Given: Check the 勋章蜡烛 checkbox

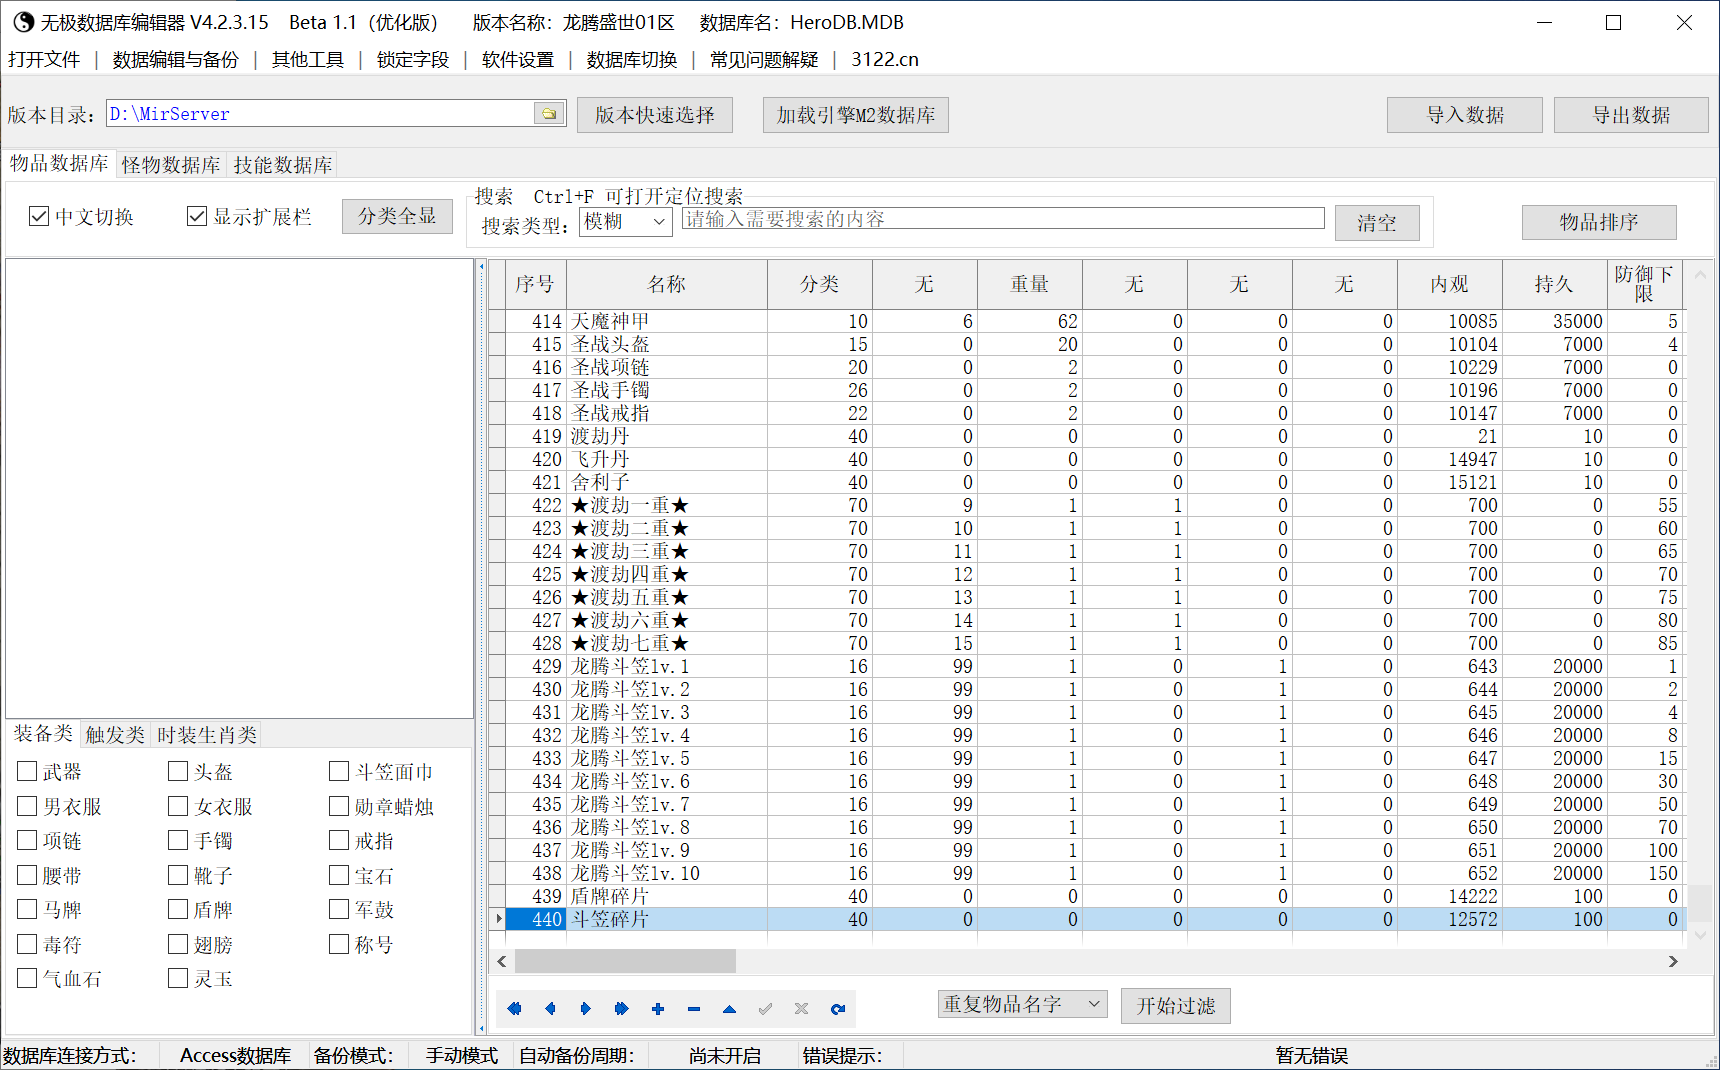Looking at the screenshot, I should pyautogui.click(x=339, y=806).
